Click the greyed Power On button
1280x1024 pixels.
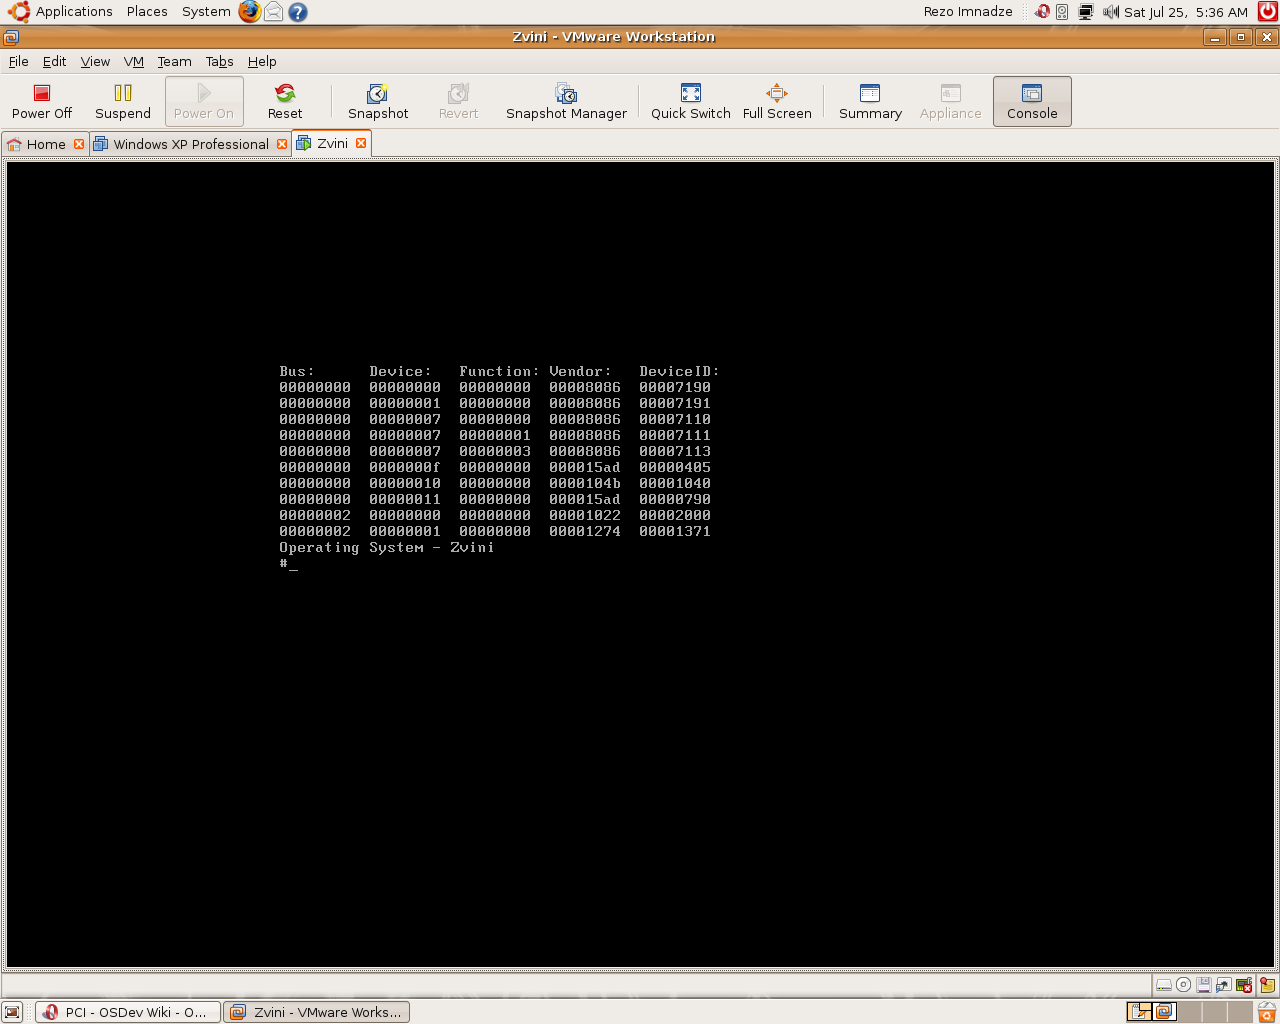[x=204, y=102]
